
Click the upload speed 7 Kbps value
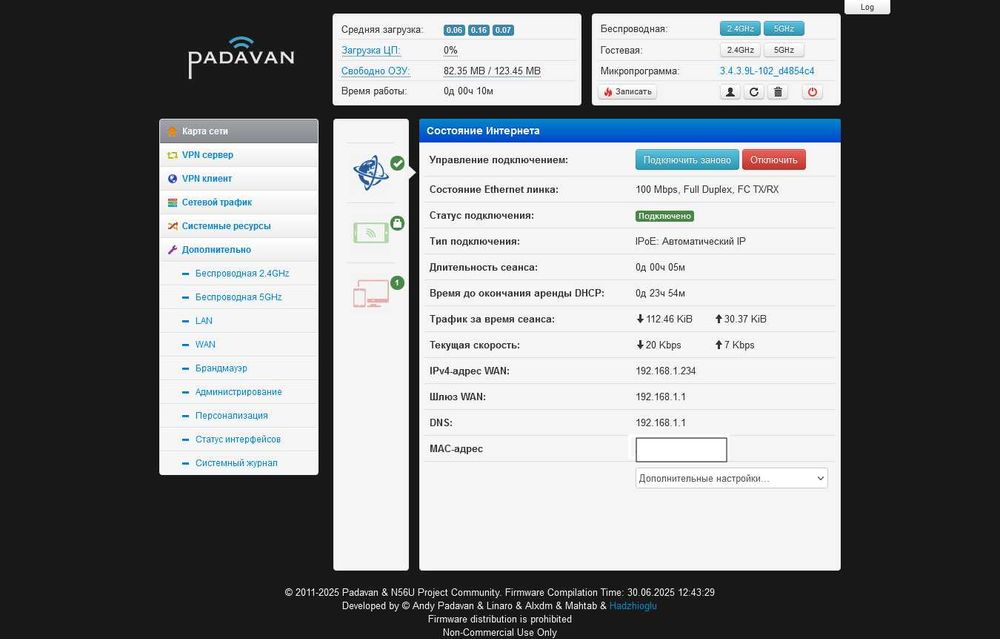coord(735,345)
